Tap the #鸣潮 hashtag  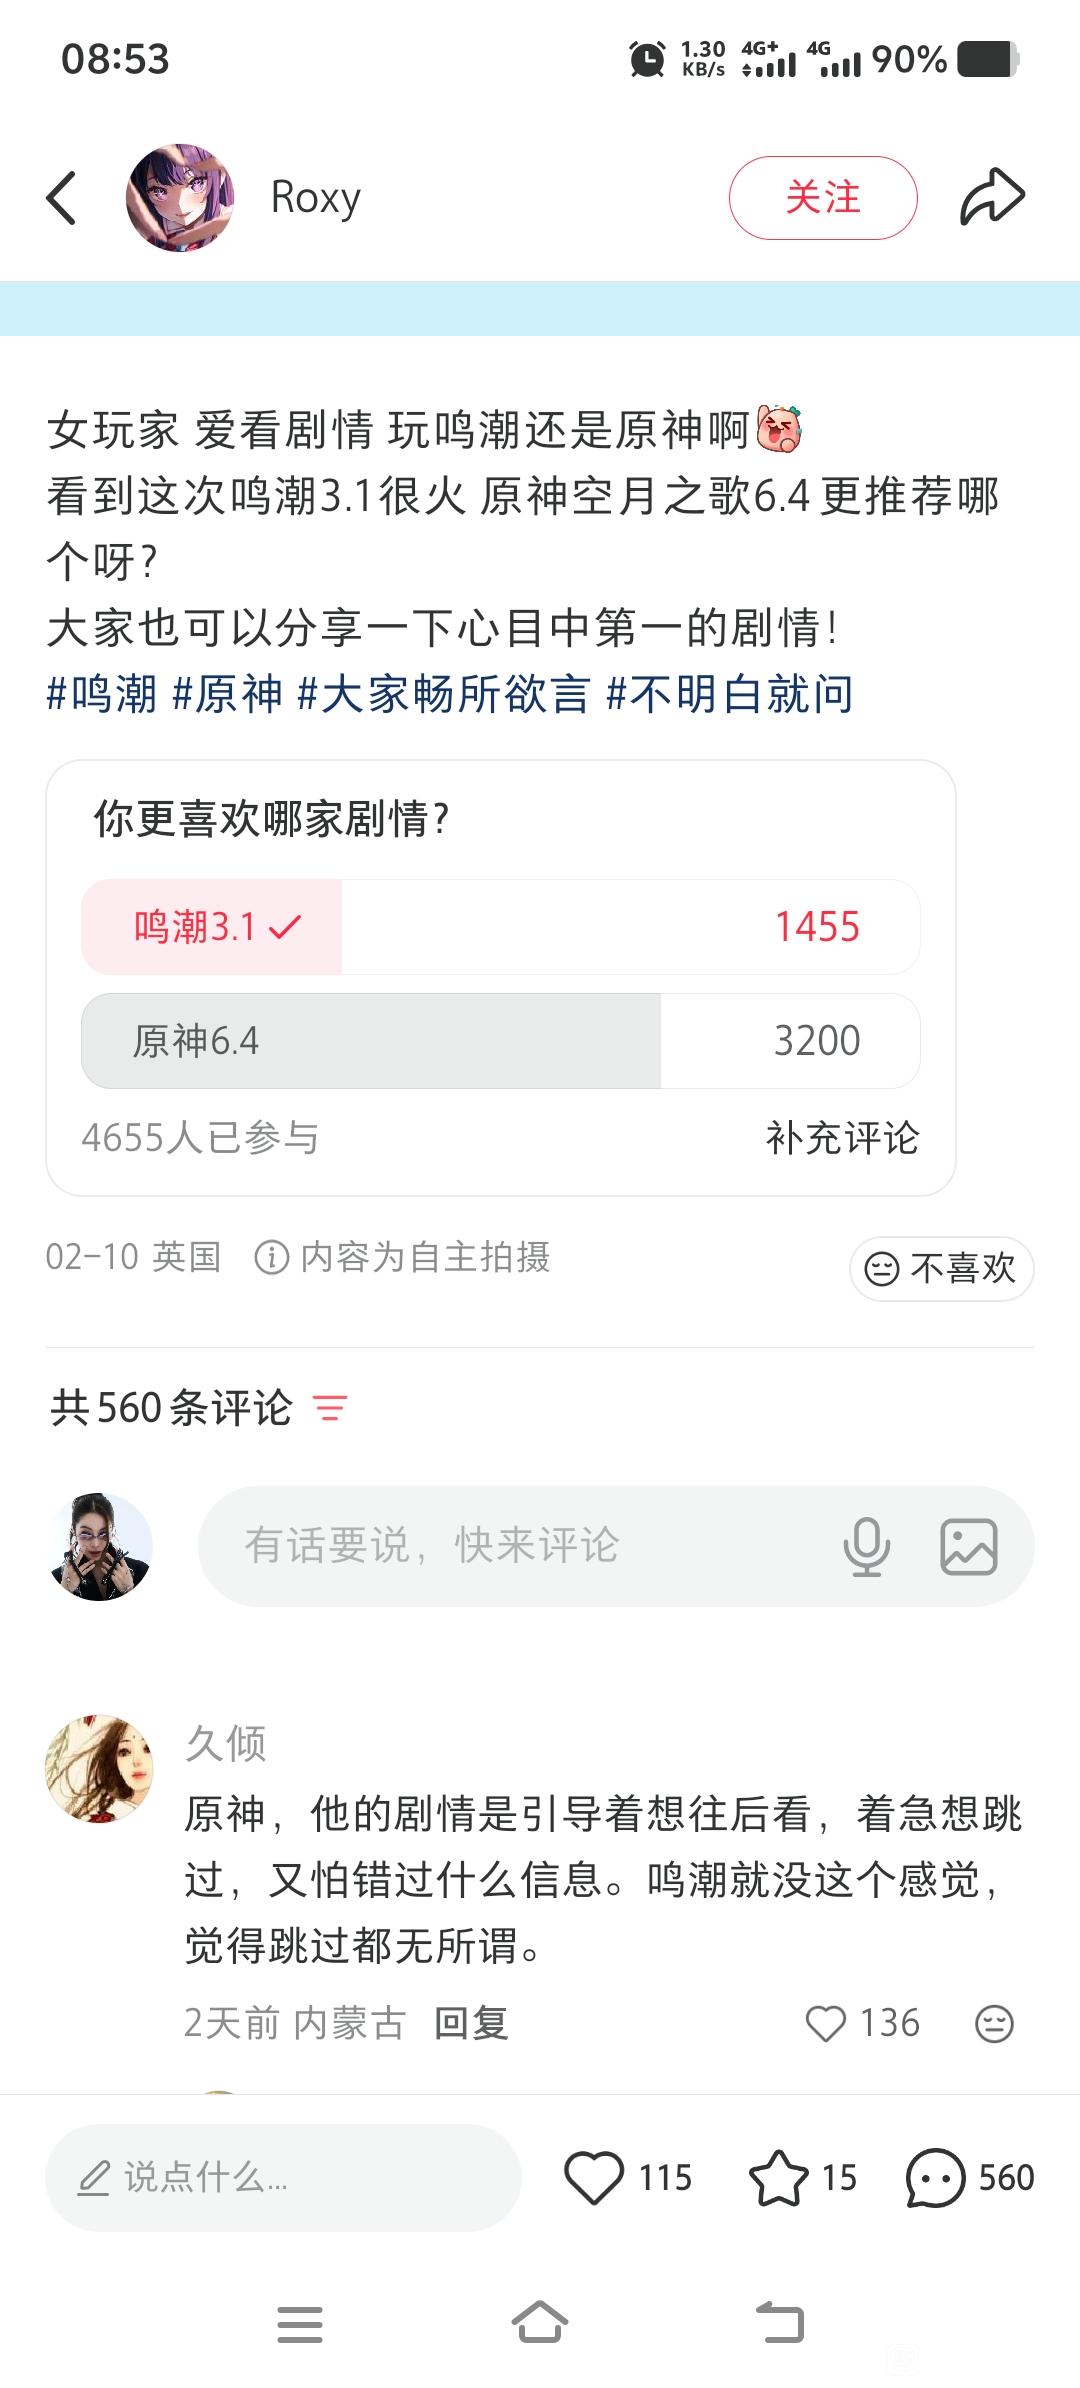[102, 694]
